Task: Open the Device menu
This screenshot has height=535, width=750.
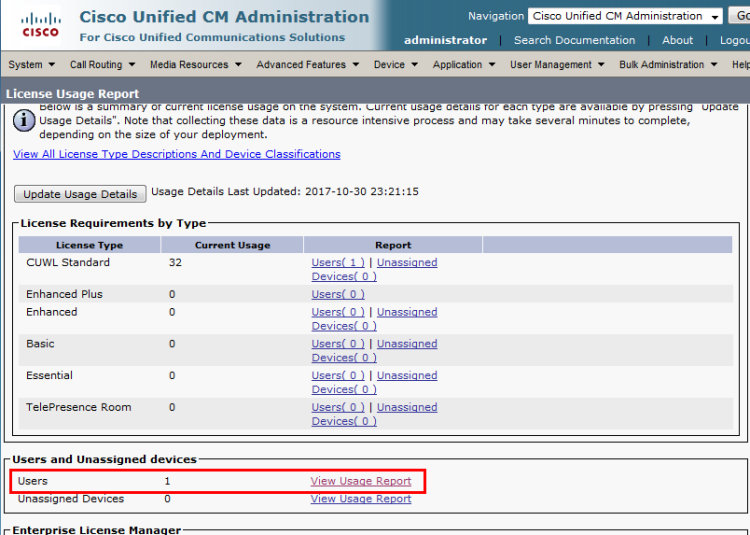Action: click(396, 65)
